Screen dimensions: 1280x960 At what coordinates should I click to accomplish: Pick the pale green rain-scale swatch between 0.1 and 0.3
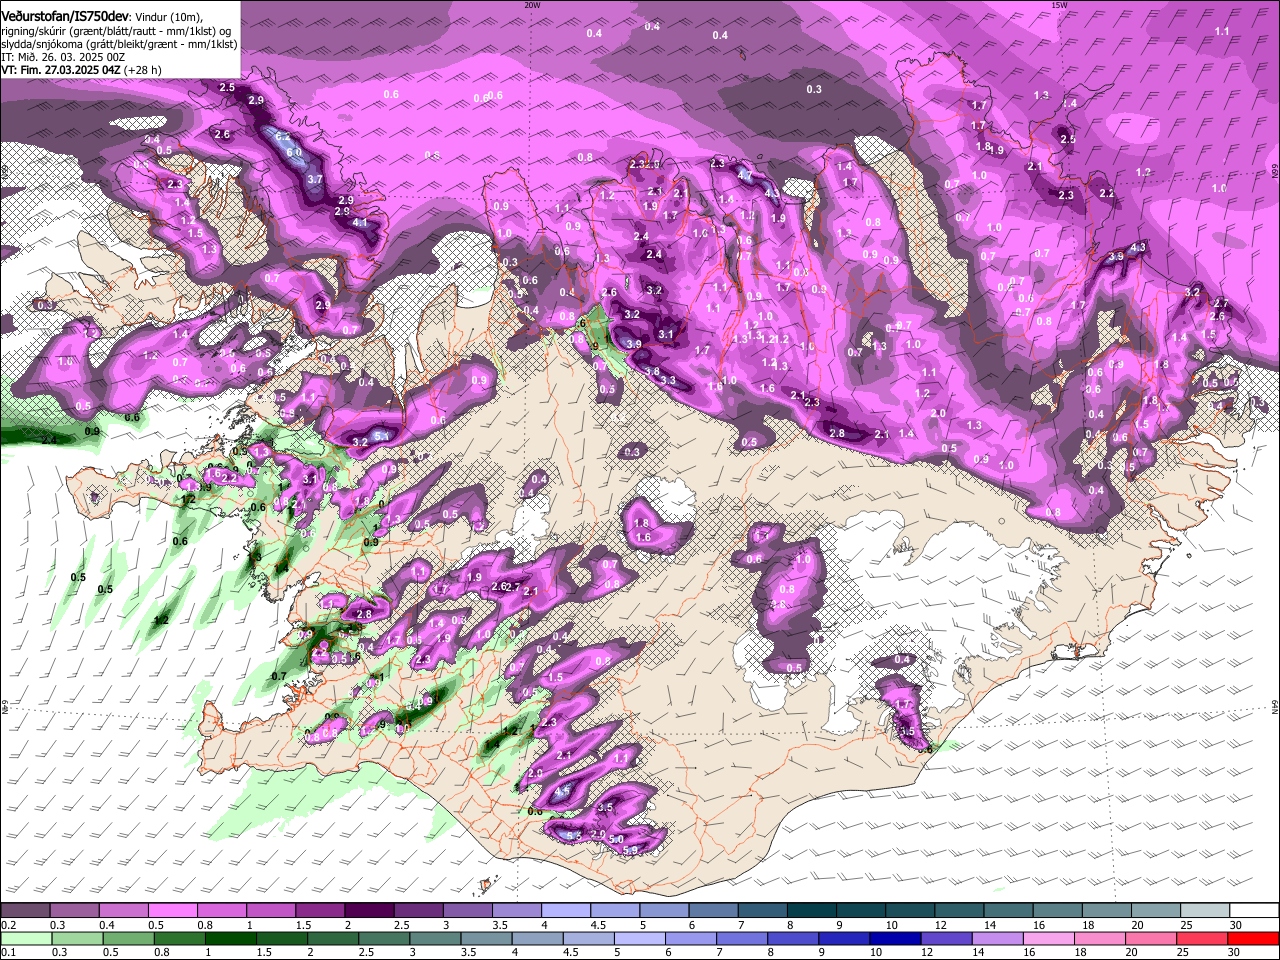26,938
